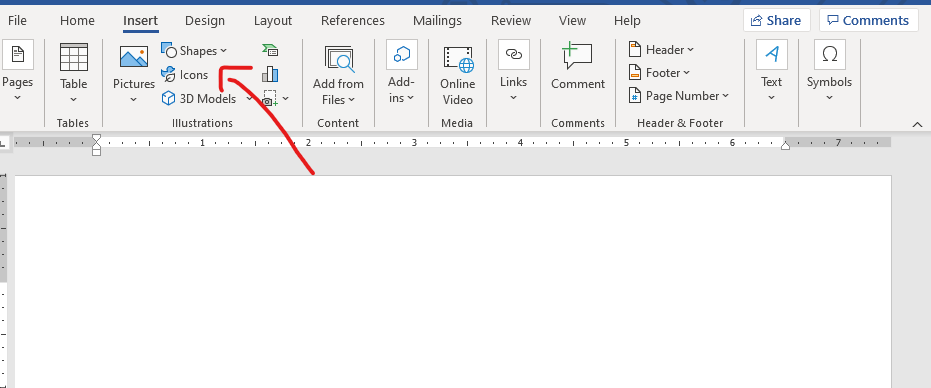Click the Pages icon

18,55
